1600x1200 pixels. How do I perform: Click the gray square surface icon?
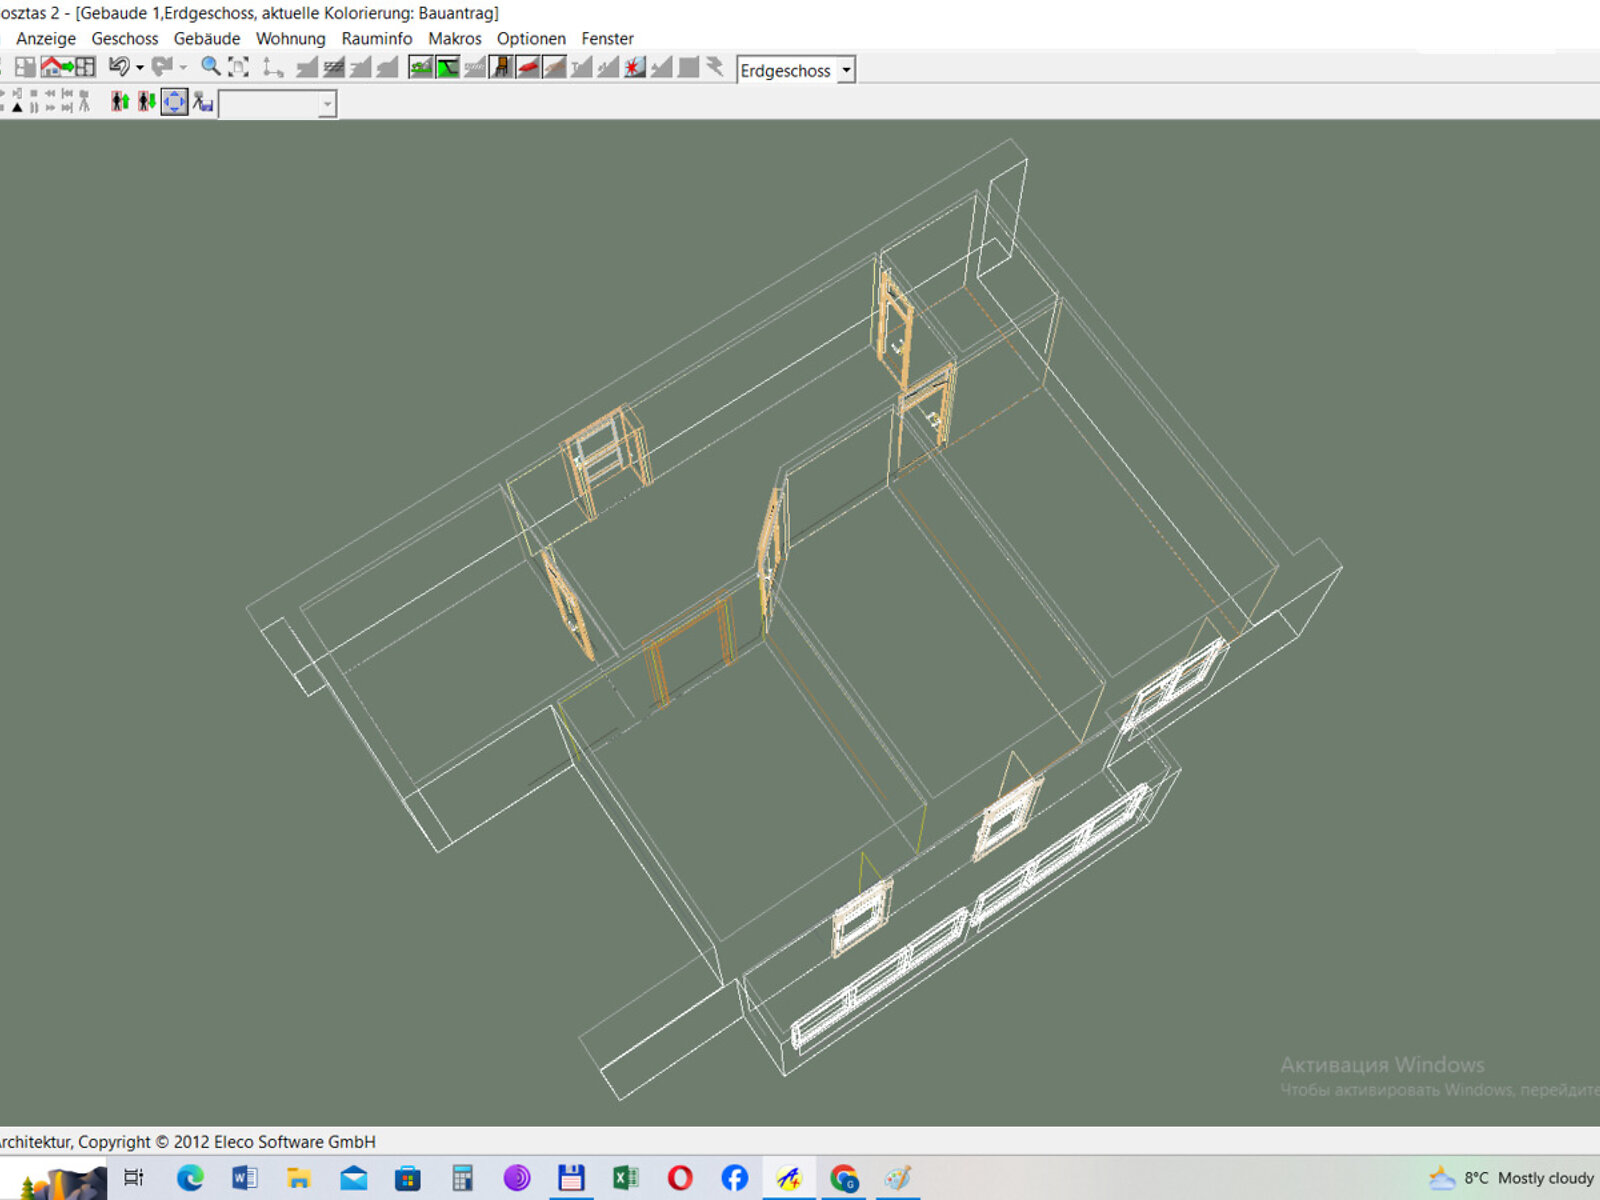tap(688, 67)
